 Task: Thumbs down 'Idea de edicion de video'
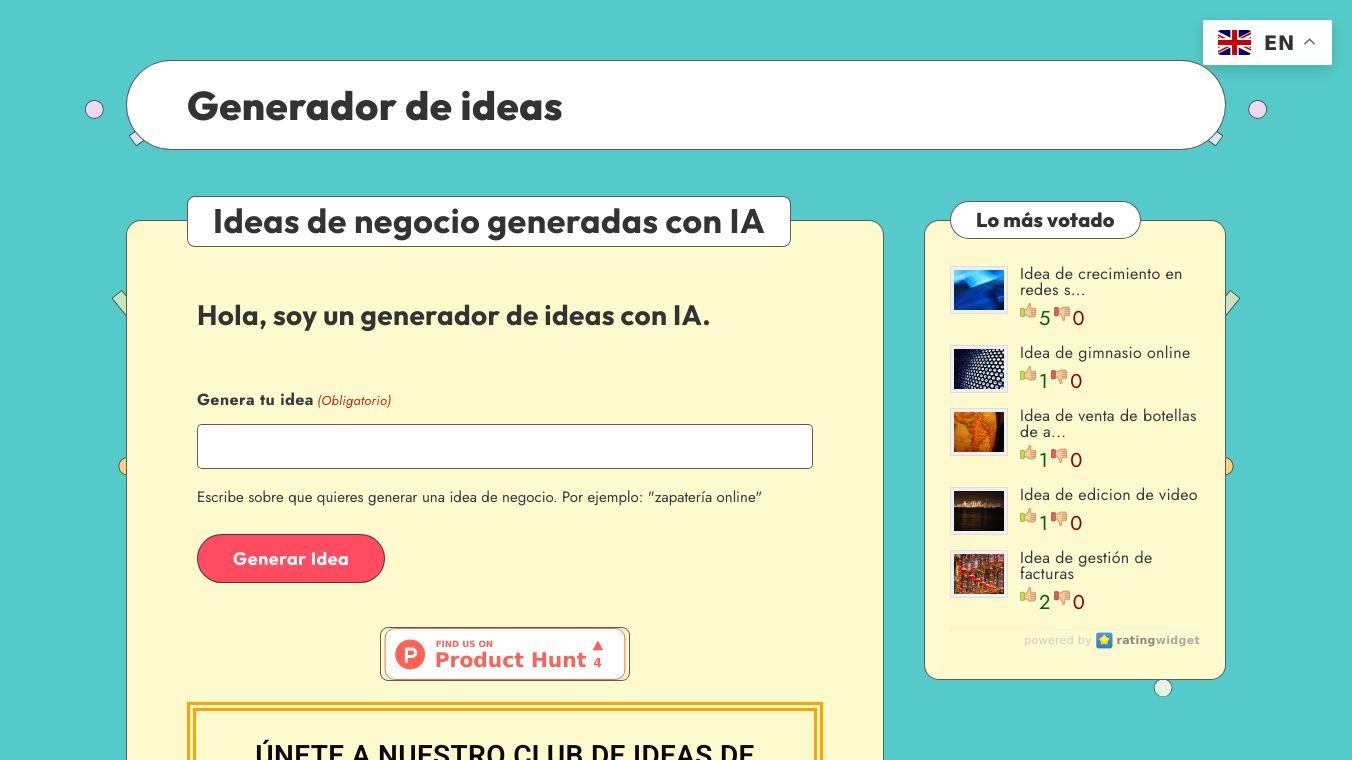click(1060, 519)
